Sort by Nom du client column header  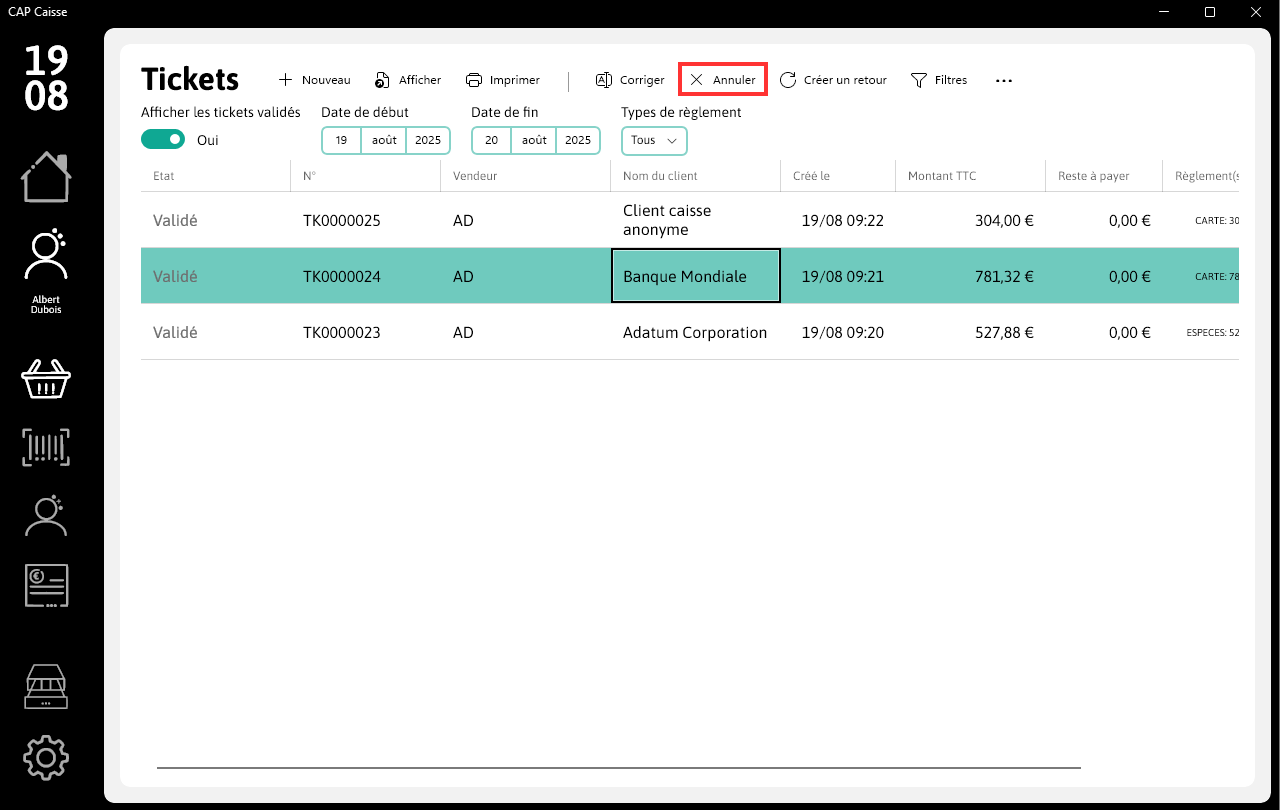click(696, 176)
